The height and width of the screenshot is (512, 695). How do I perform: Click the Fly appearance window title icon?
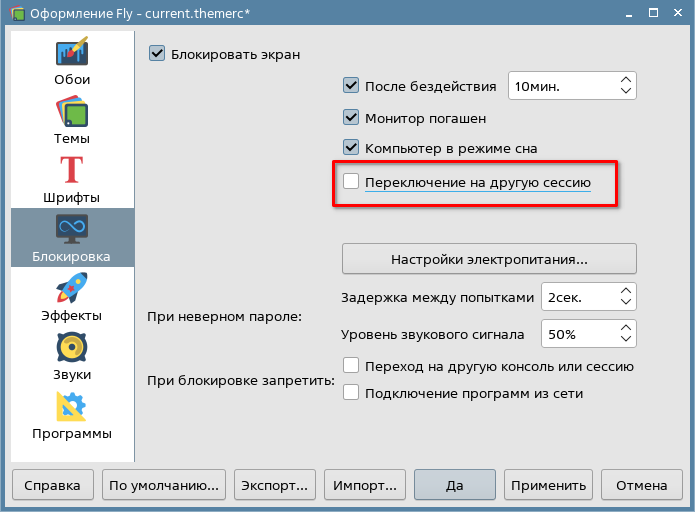click(17, 14)
